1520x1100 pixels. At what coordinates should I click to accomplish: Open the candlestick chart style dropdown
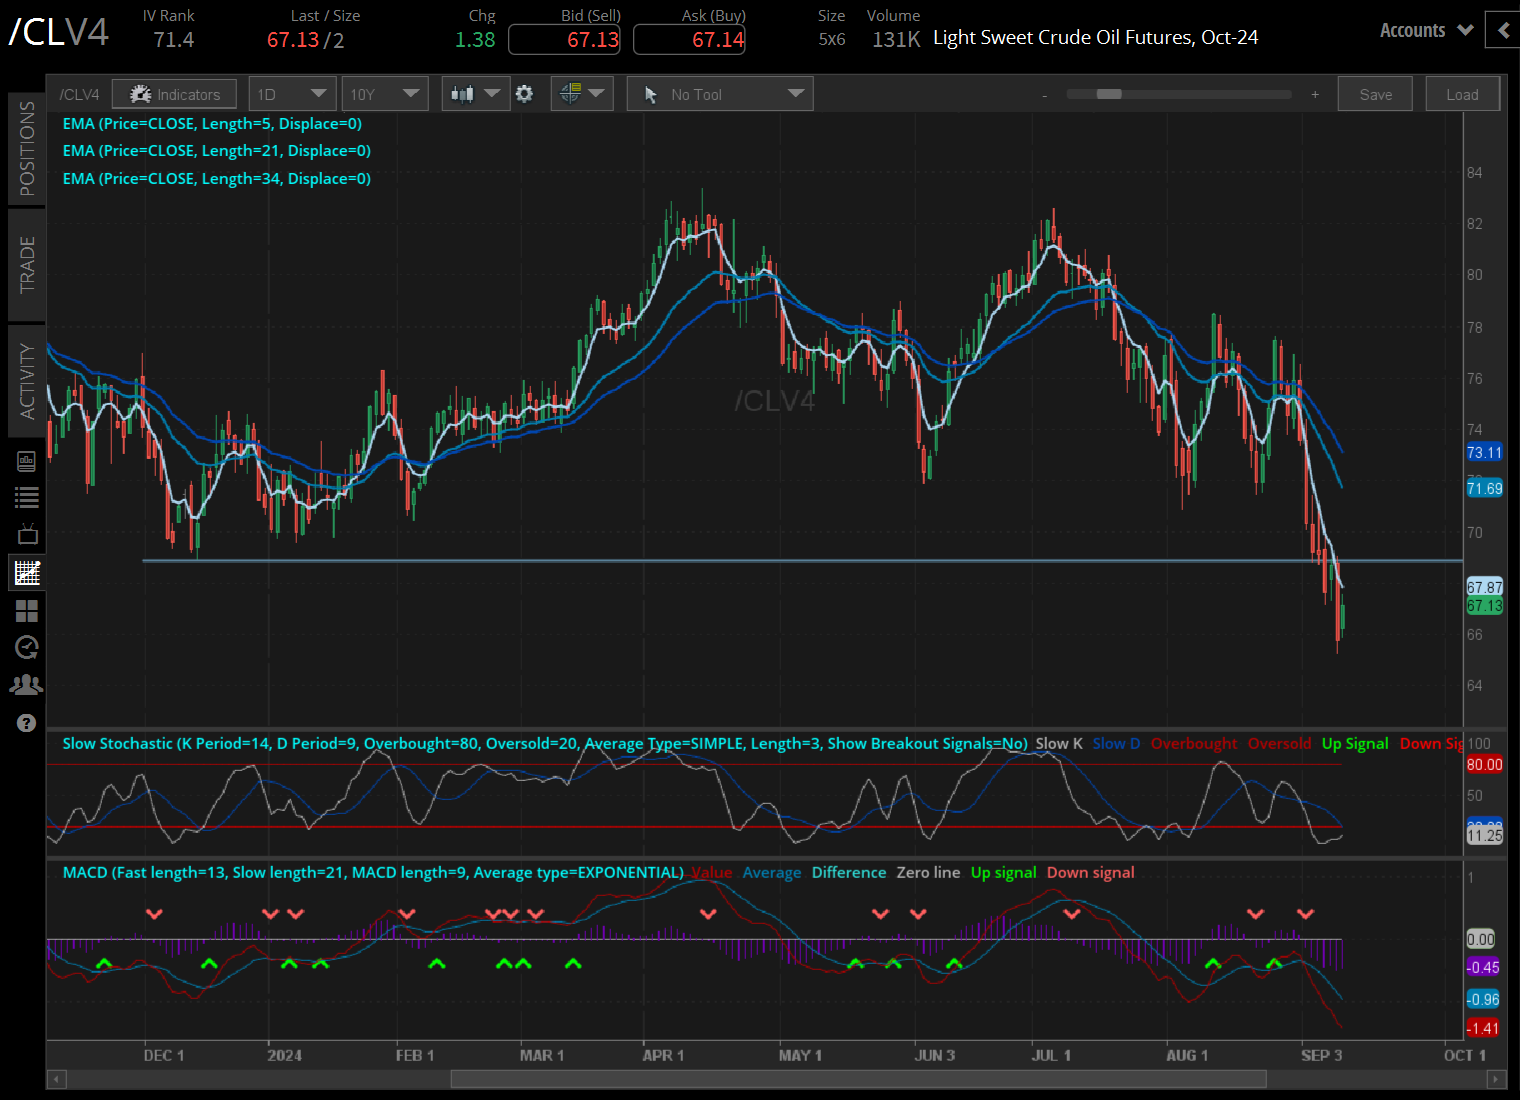(x=475, y=94)
